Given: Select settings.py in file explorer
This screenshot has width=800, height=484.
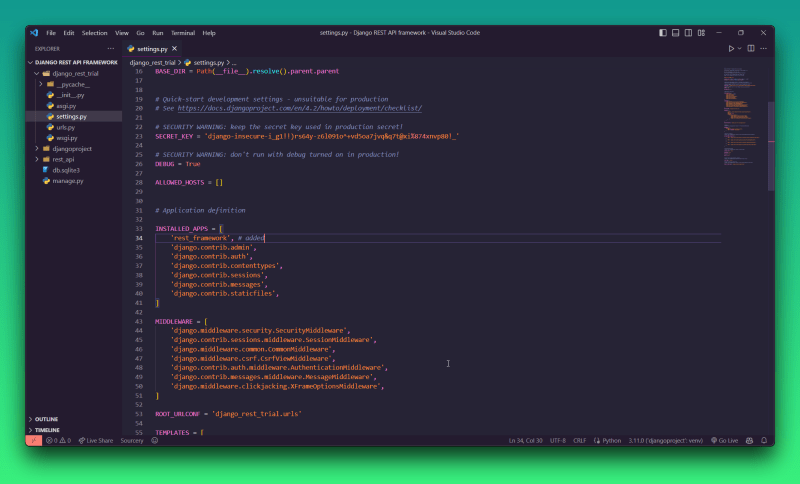Looking at the screenshot, I should click(73, 116).
